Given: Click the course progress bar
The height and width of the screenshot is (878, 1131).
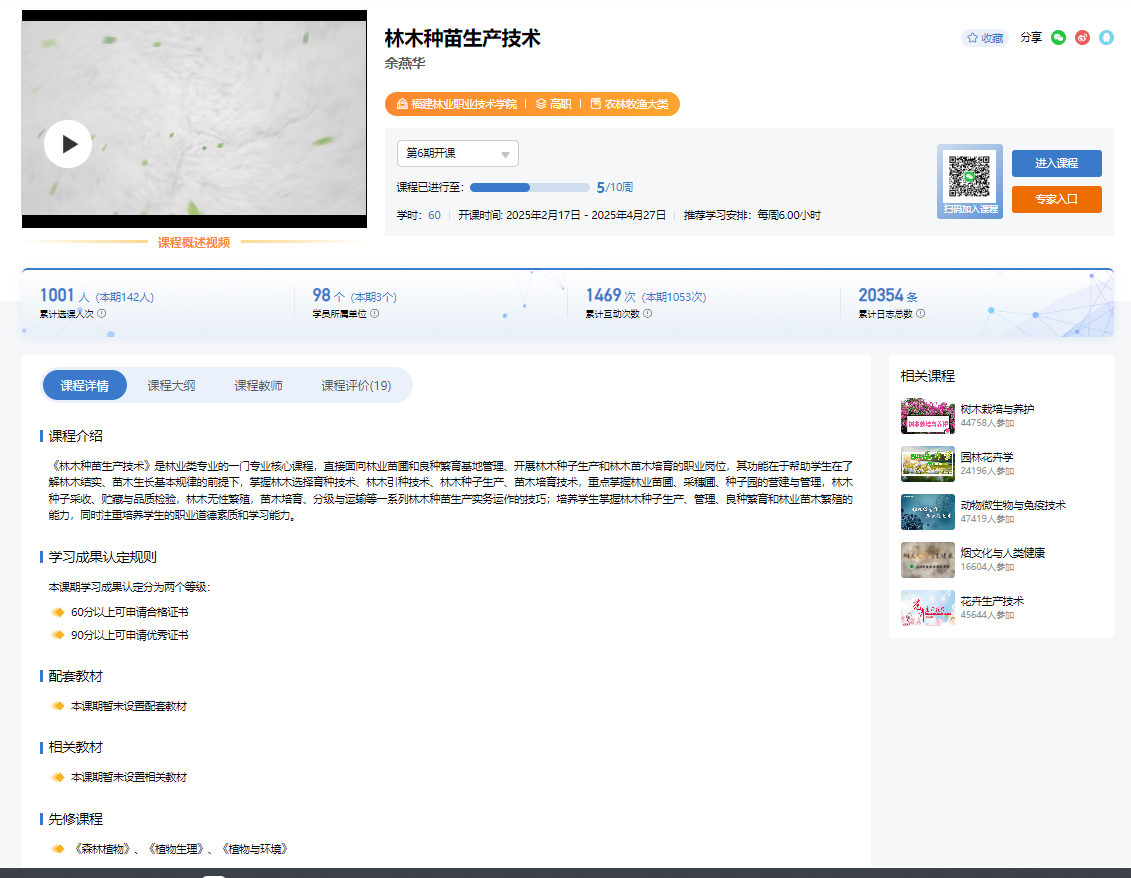Looking at the screenshot, I should click(529, 188).
